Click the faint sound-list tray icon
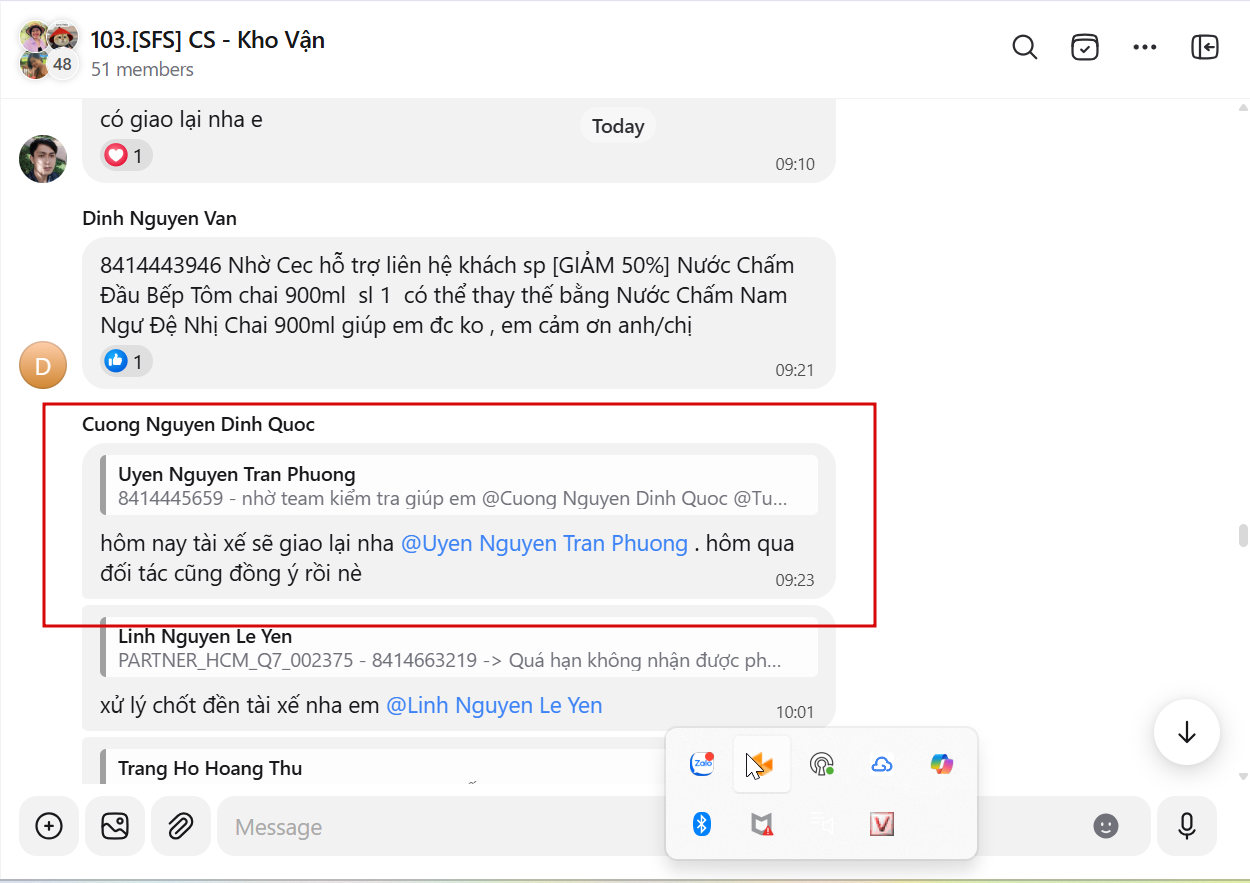The width and height of the screenshot is (1250, 883). [822, 824]
